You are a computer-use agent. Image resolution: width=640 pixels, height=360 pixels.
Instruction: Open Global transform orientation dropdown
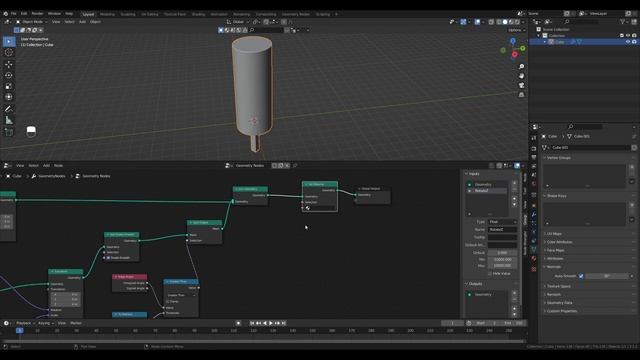[x=238, y=22]
